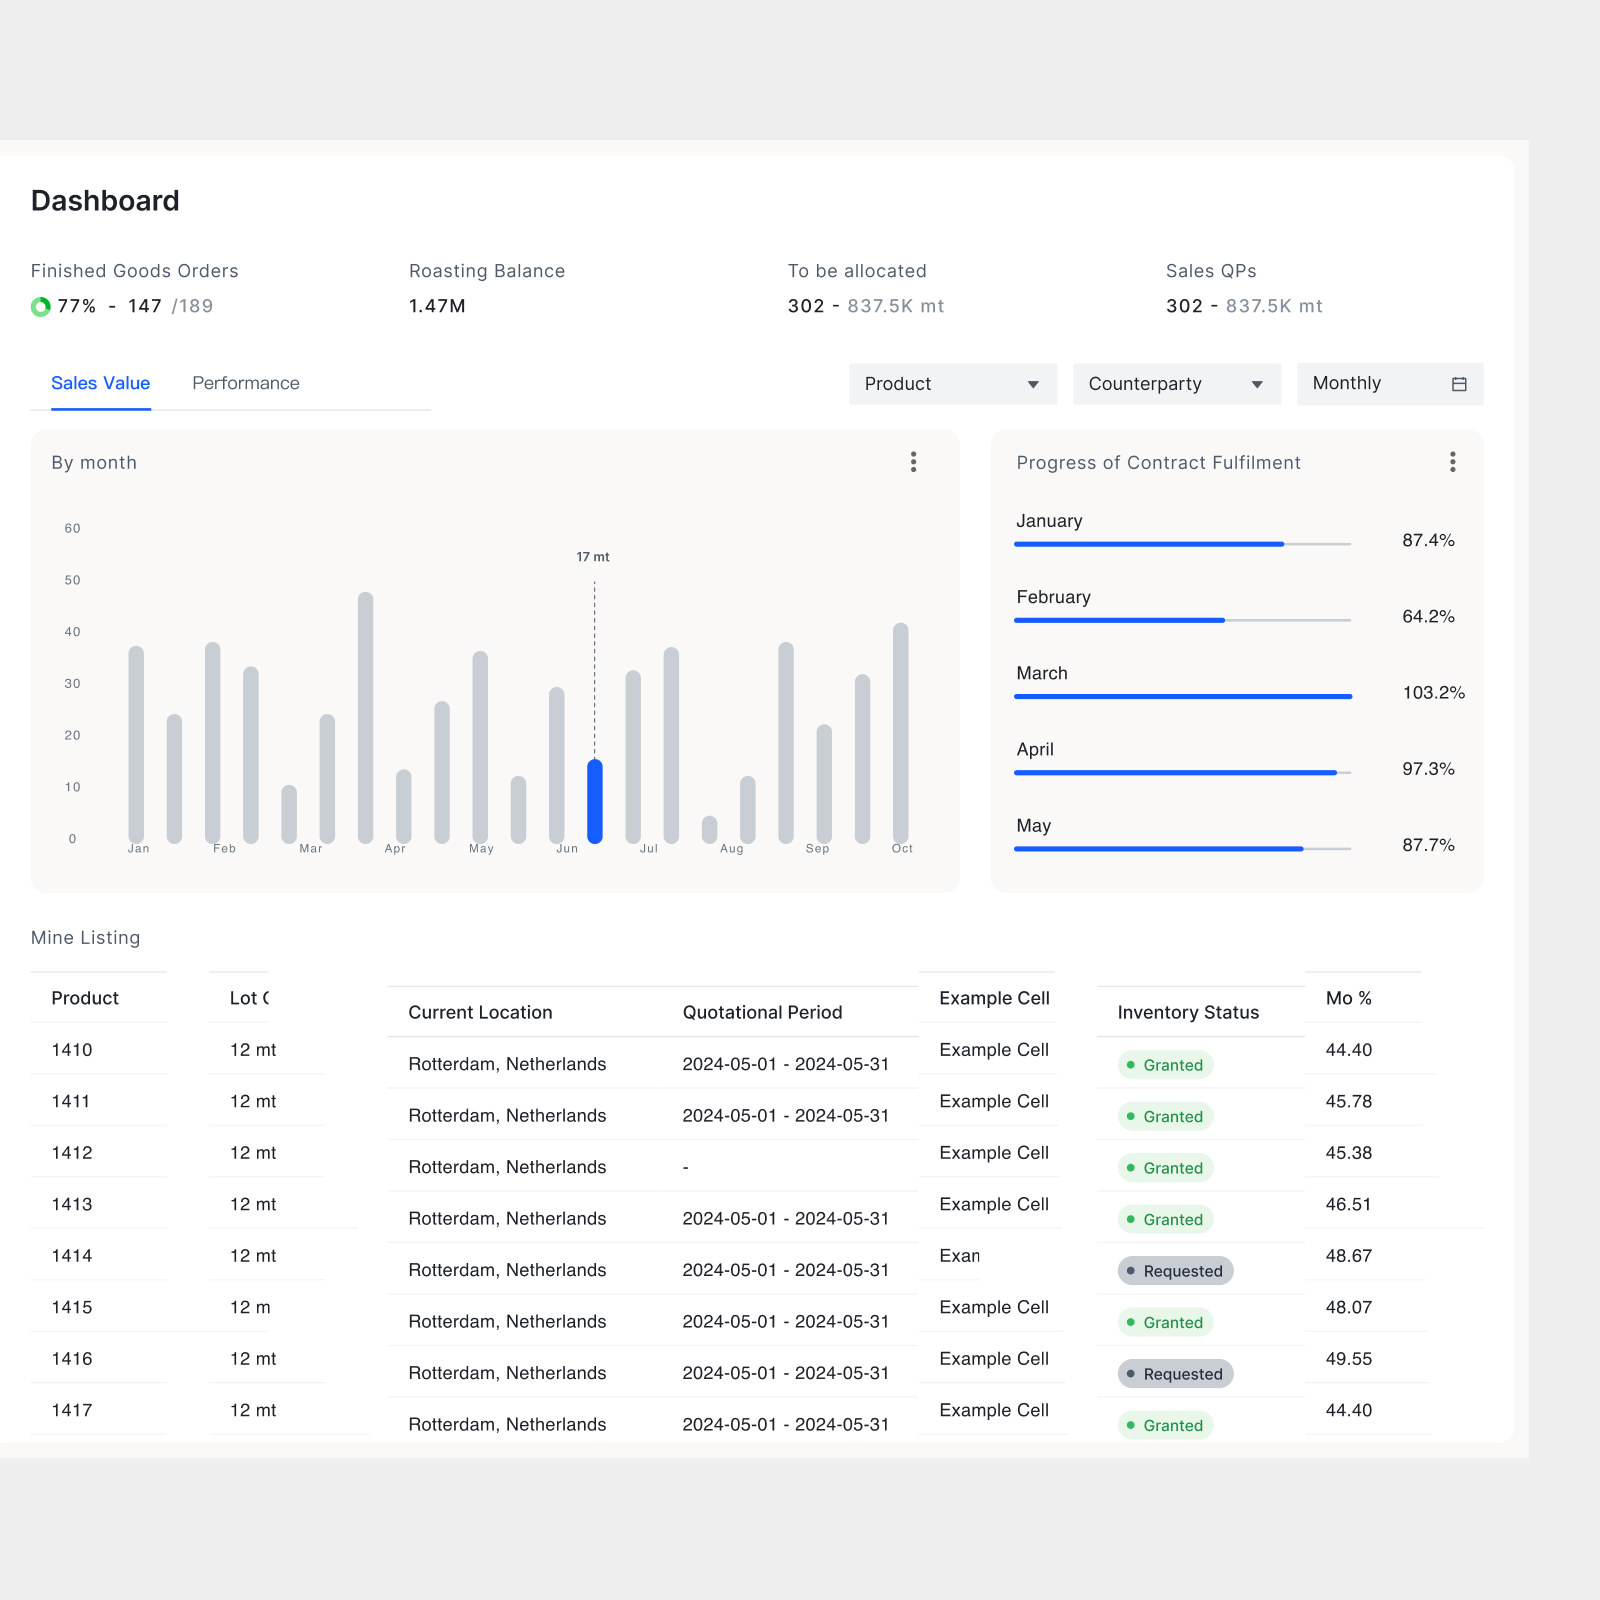The width and height of the screenshot is (1600, 1600).
Task: Open the Product filter dropdown
Action: (x=951, y=383)
